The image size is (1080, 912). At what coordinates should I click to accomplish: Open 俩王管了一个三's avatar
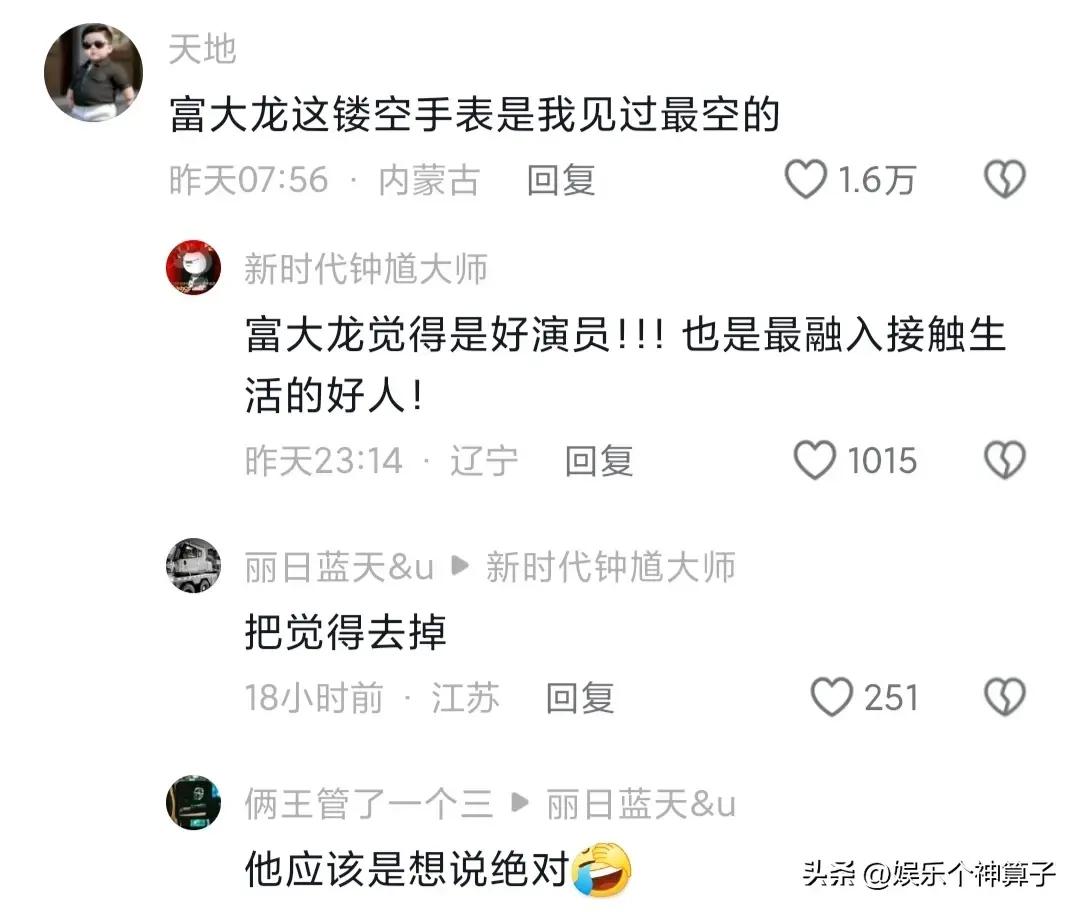[194, 802]
